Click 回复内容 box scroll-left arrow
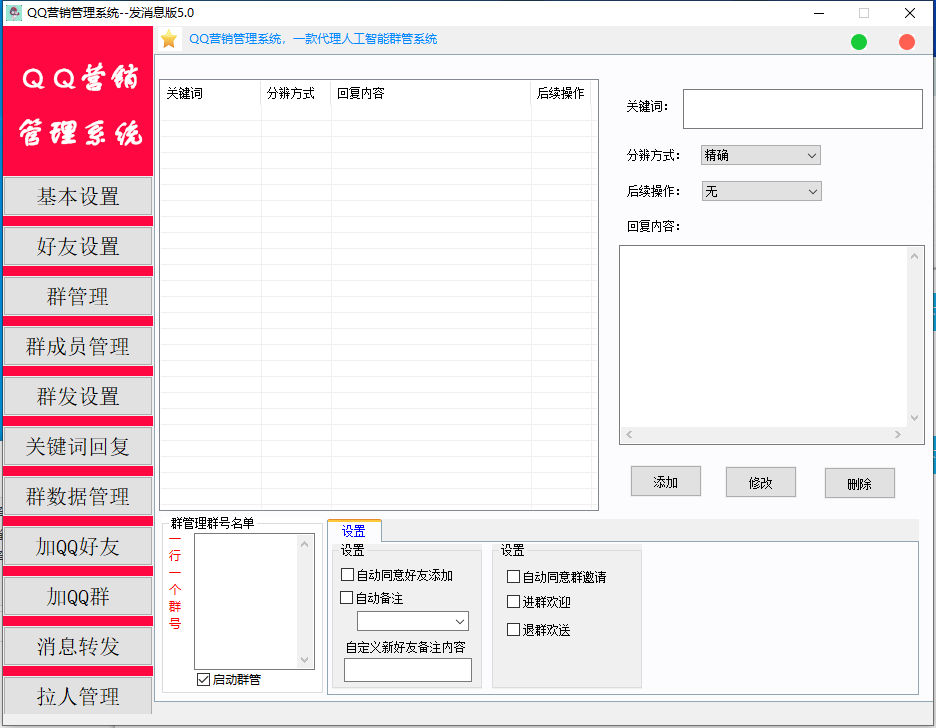The image size is (936, 728). [629, 434]
